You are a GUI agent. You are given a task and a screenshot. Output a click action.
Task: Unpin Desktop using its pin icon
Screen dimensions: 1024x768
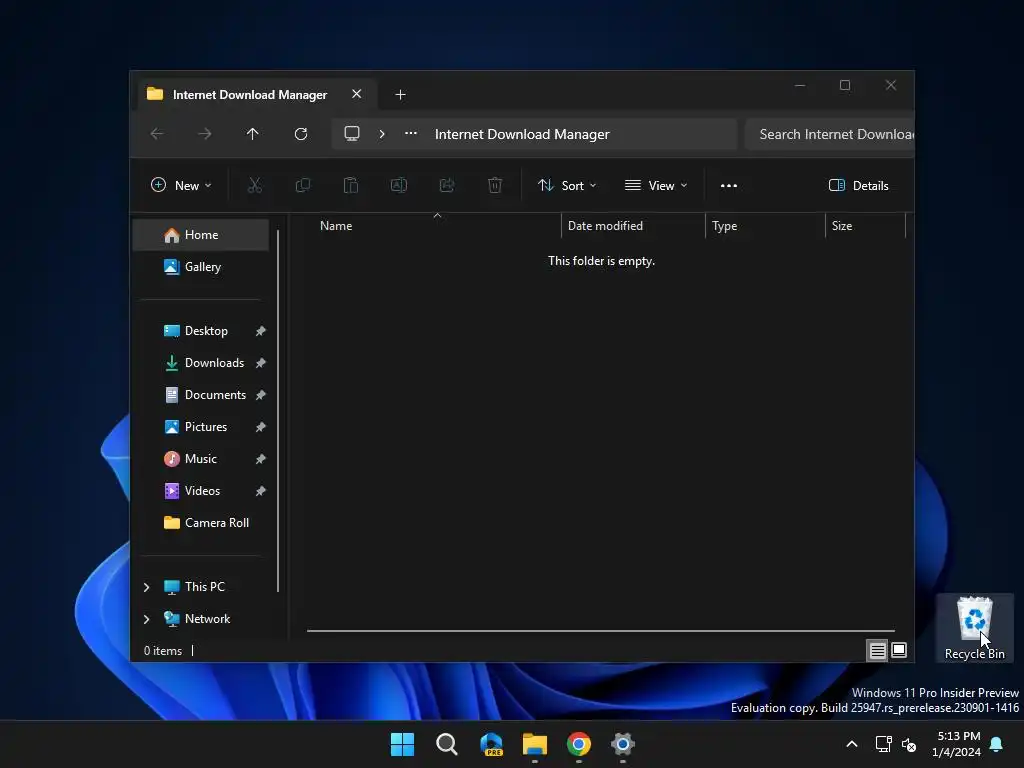261,331
